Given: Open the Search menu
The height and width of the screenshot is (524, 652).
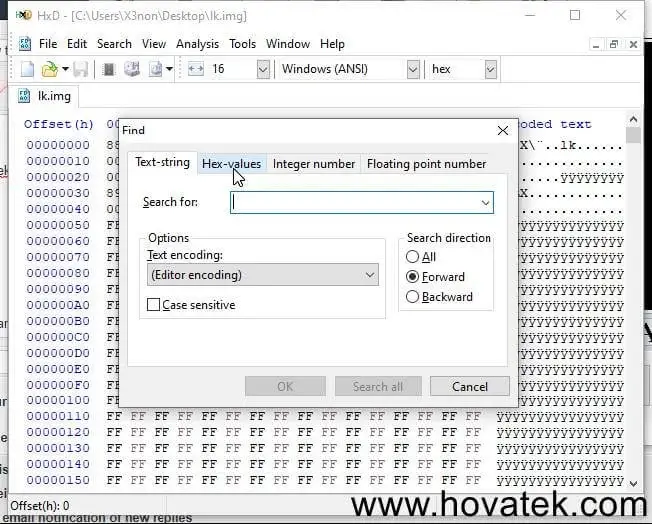Looking at the screenshot, I should pos(114,44).
